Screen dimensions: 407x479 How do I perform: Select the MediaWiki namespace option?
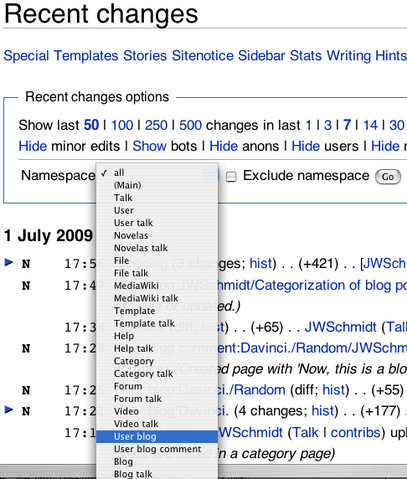(157, 286)
